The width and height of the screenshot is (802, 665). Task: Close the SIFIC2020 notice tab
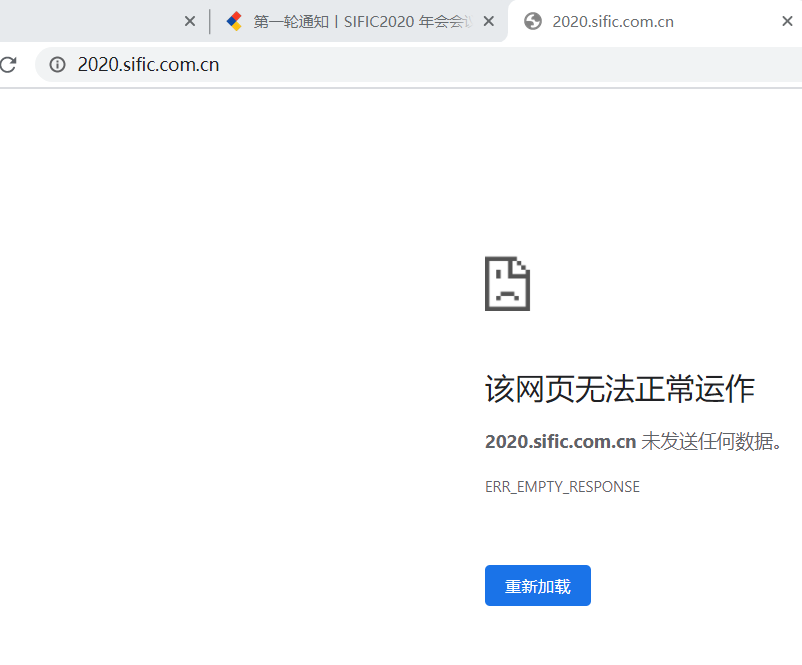[487, 20]
